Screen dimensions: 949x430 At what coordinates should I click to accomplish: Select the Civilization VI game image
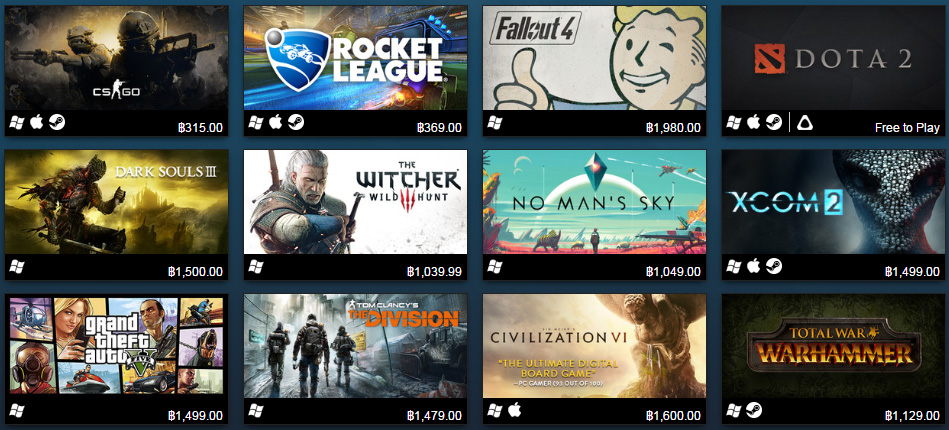tap(594, 346)
